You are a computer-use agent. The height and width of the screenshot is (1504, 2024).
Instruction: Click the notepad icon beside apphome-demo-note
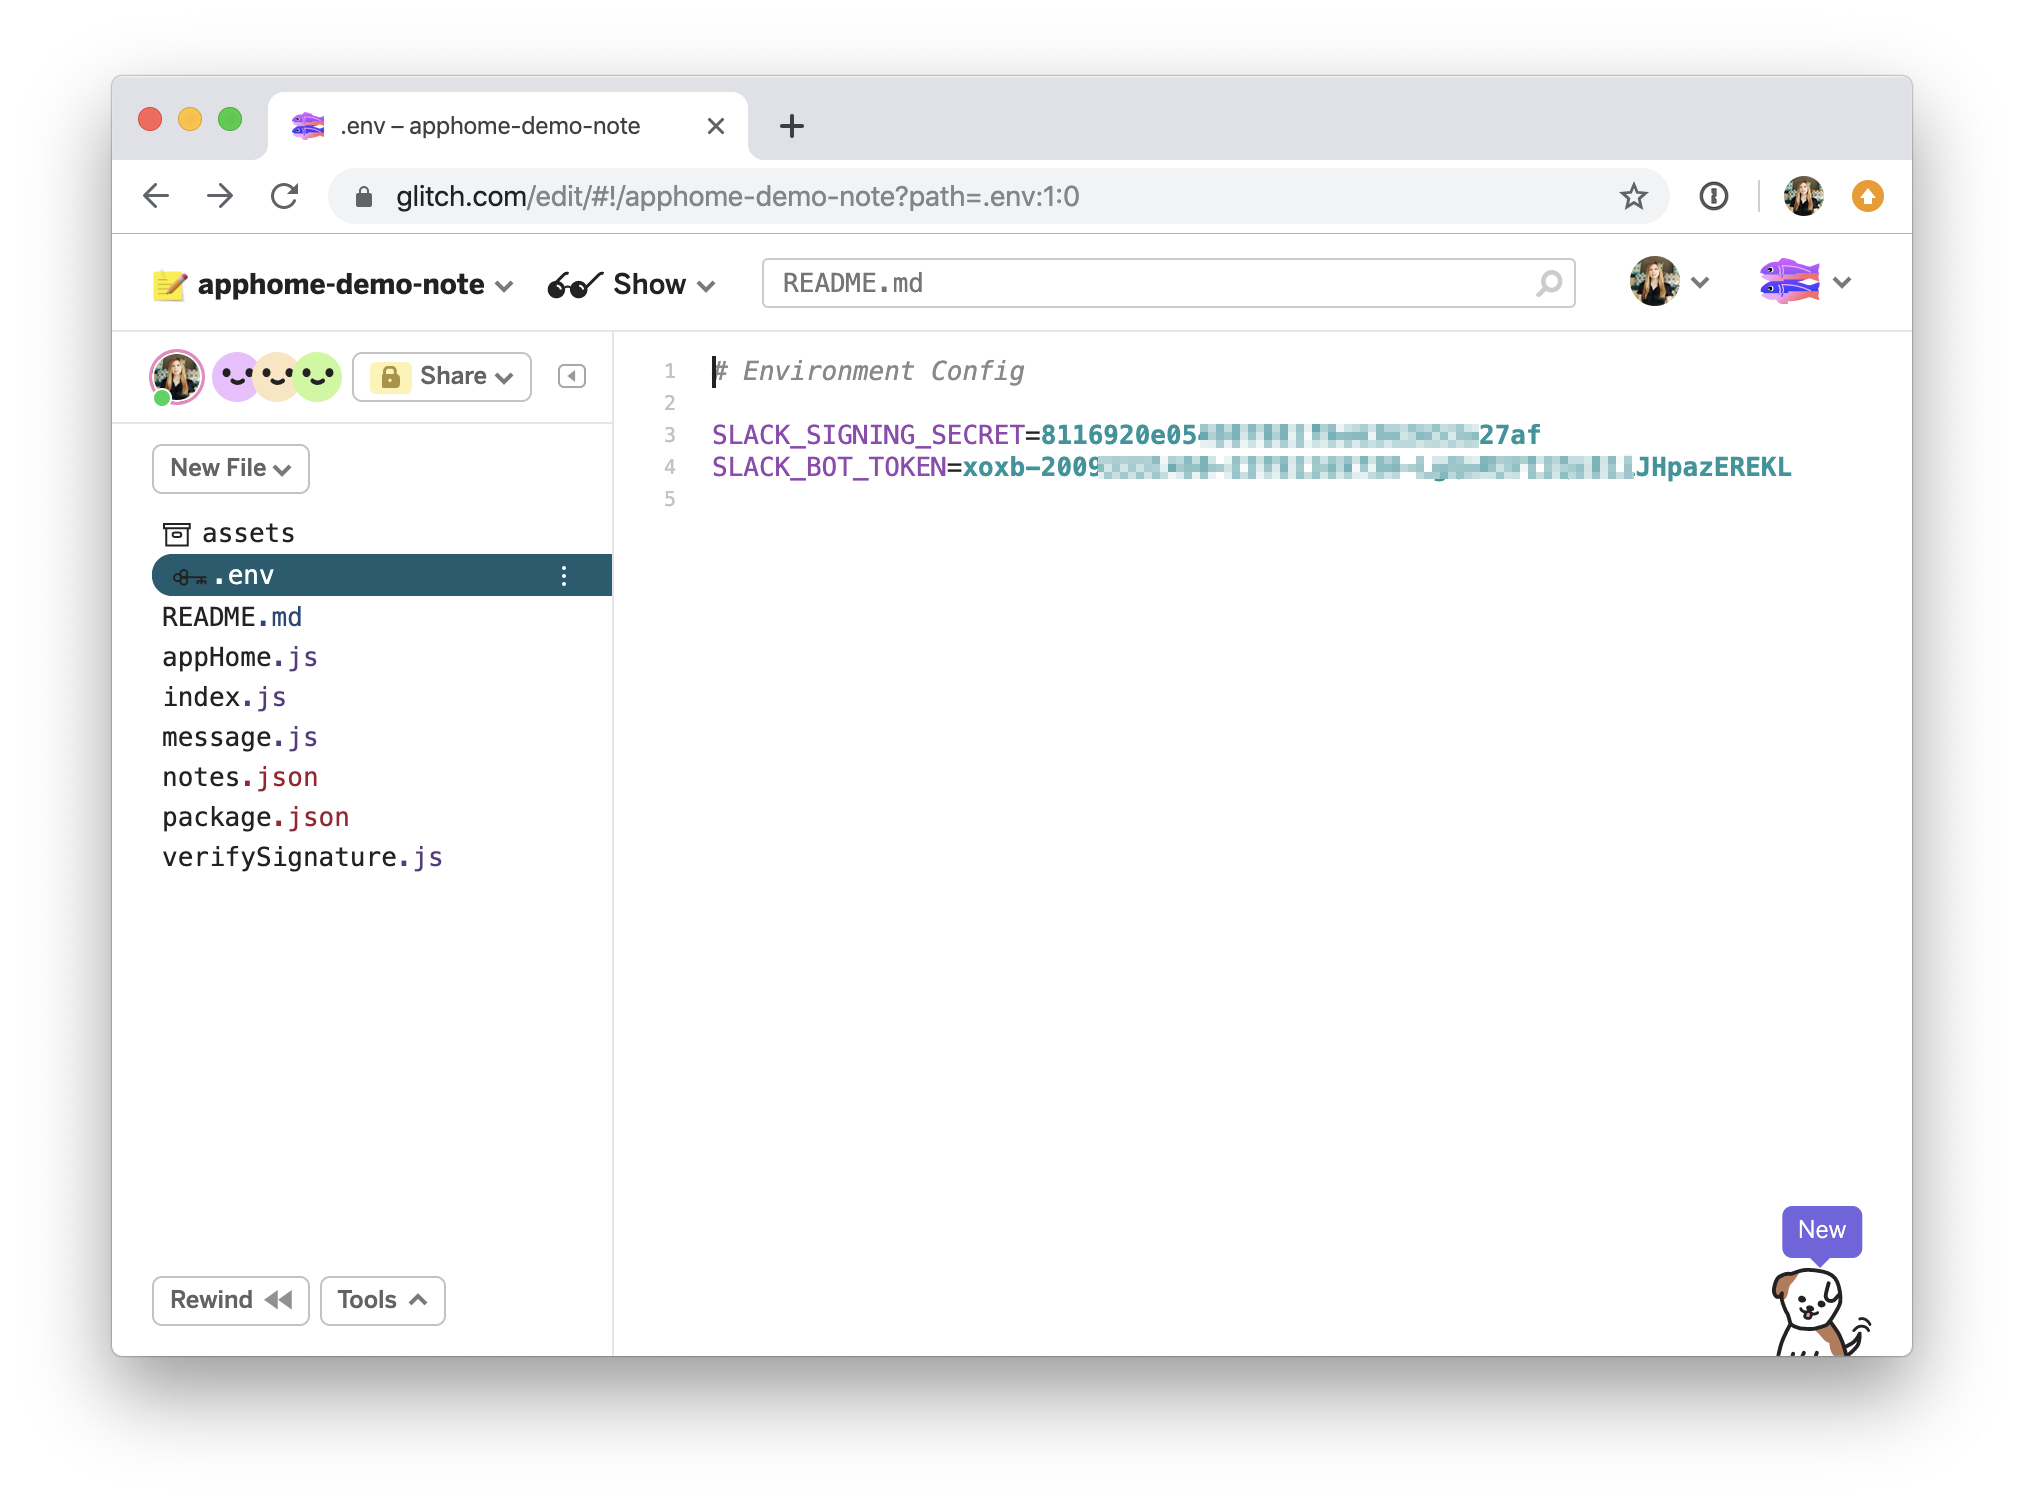pos(171,283)
